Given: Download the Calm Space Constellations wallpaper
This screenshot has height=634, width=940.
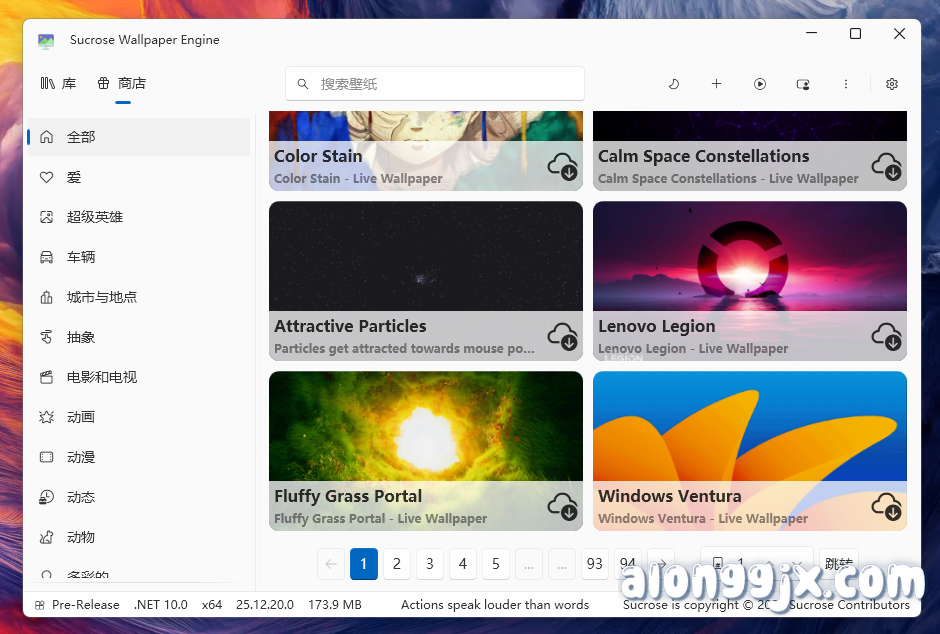Looking at the screenshot, I should click(887, 168).
